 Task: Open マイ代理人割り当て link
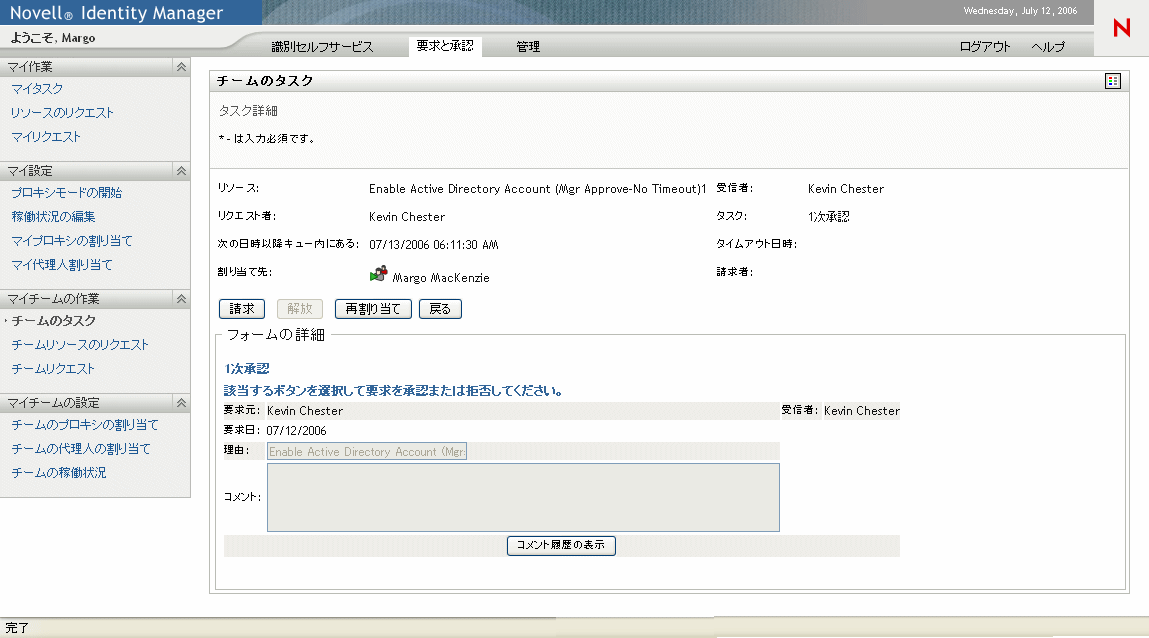point(62,265)
